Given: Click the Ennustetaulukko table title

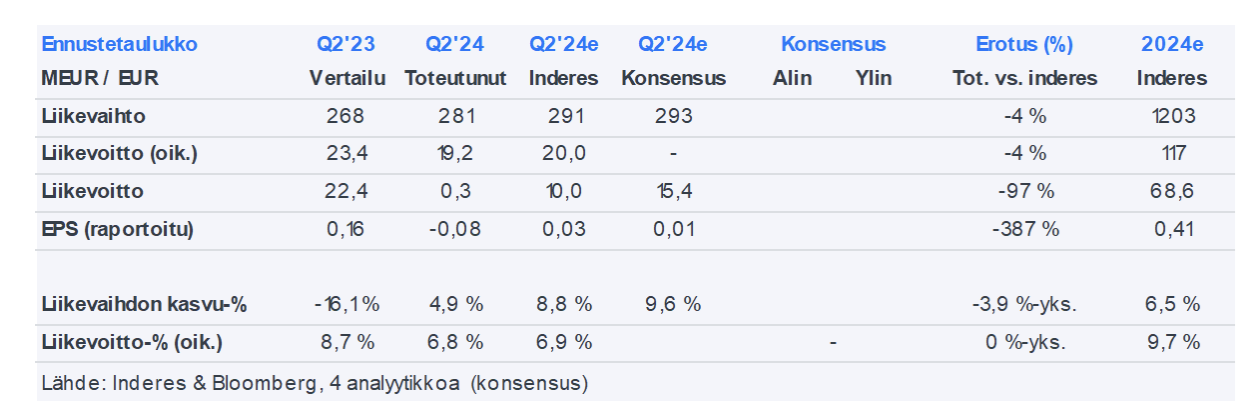Looking at the screenshot, I should point(119,45).
